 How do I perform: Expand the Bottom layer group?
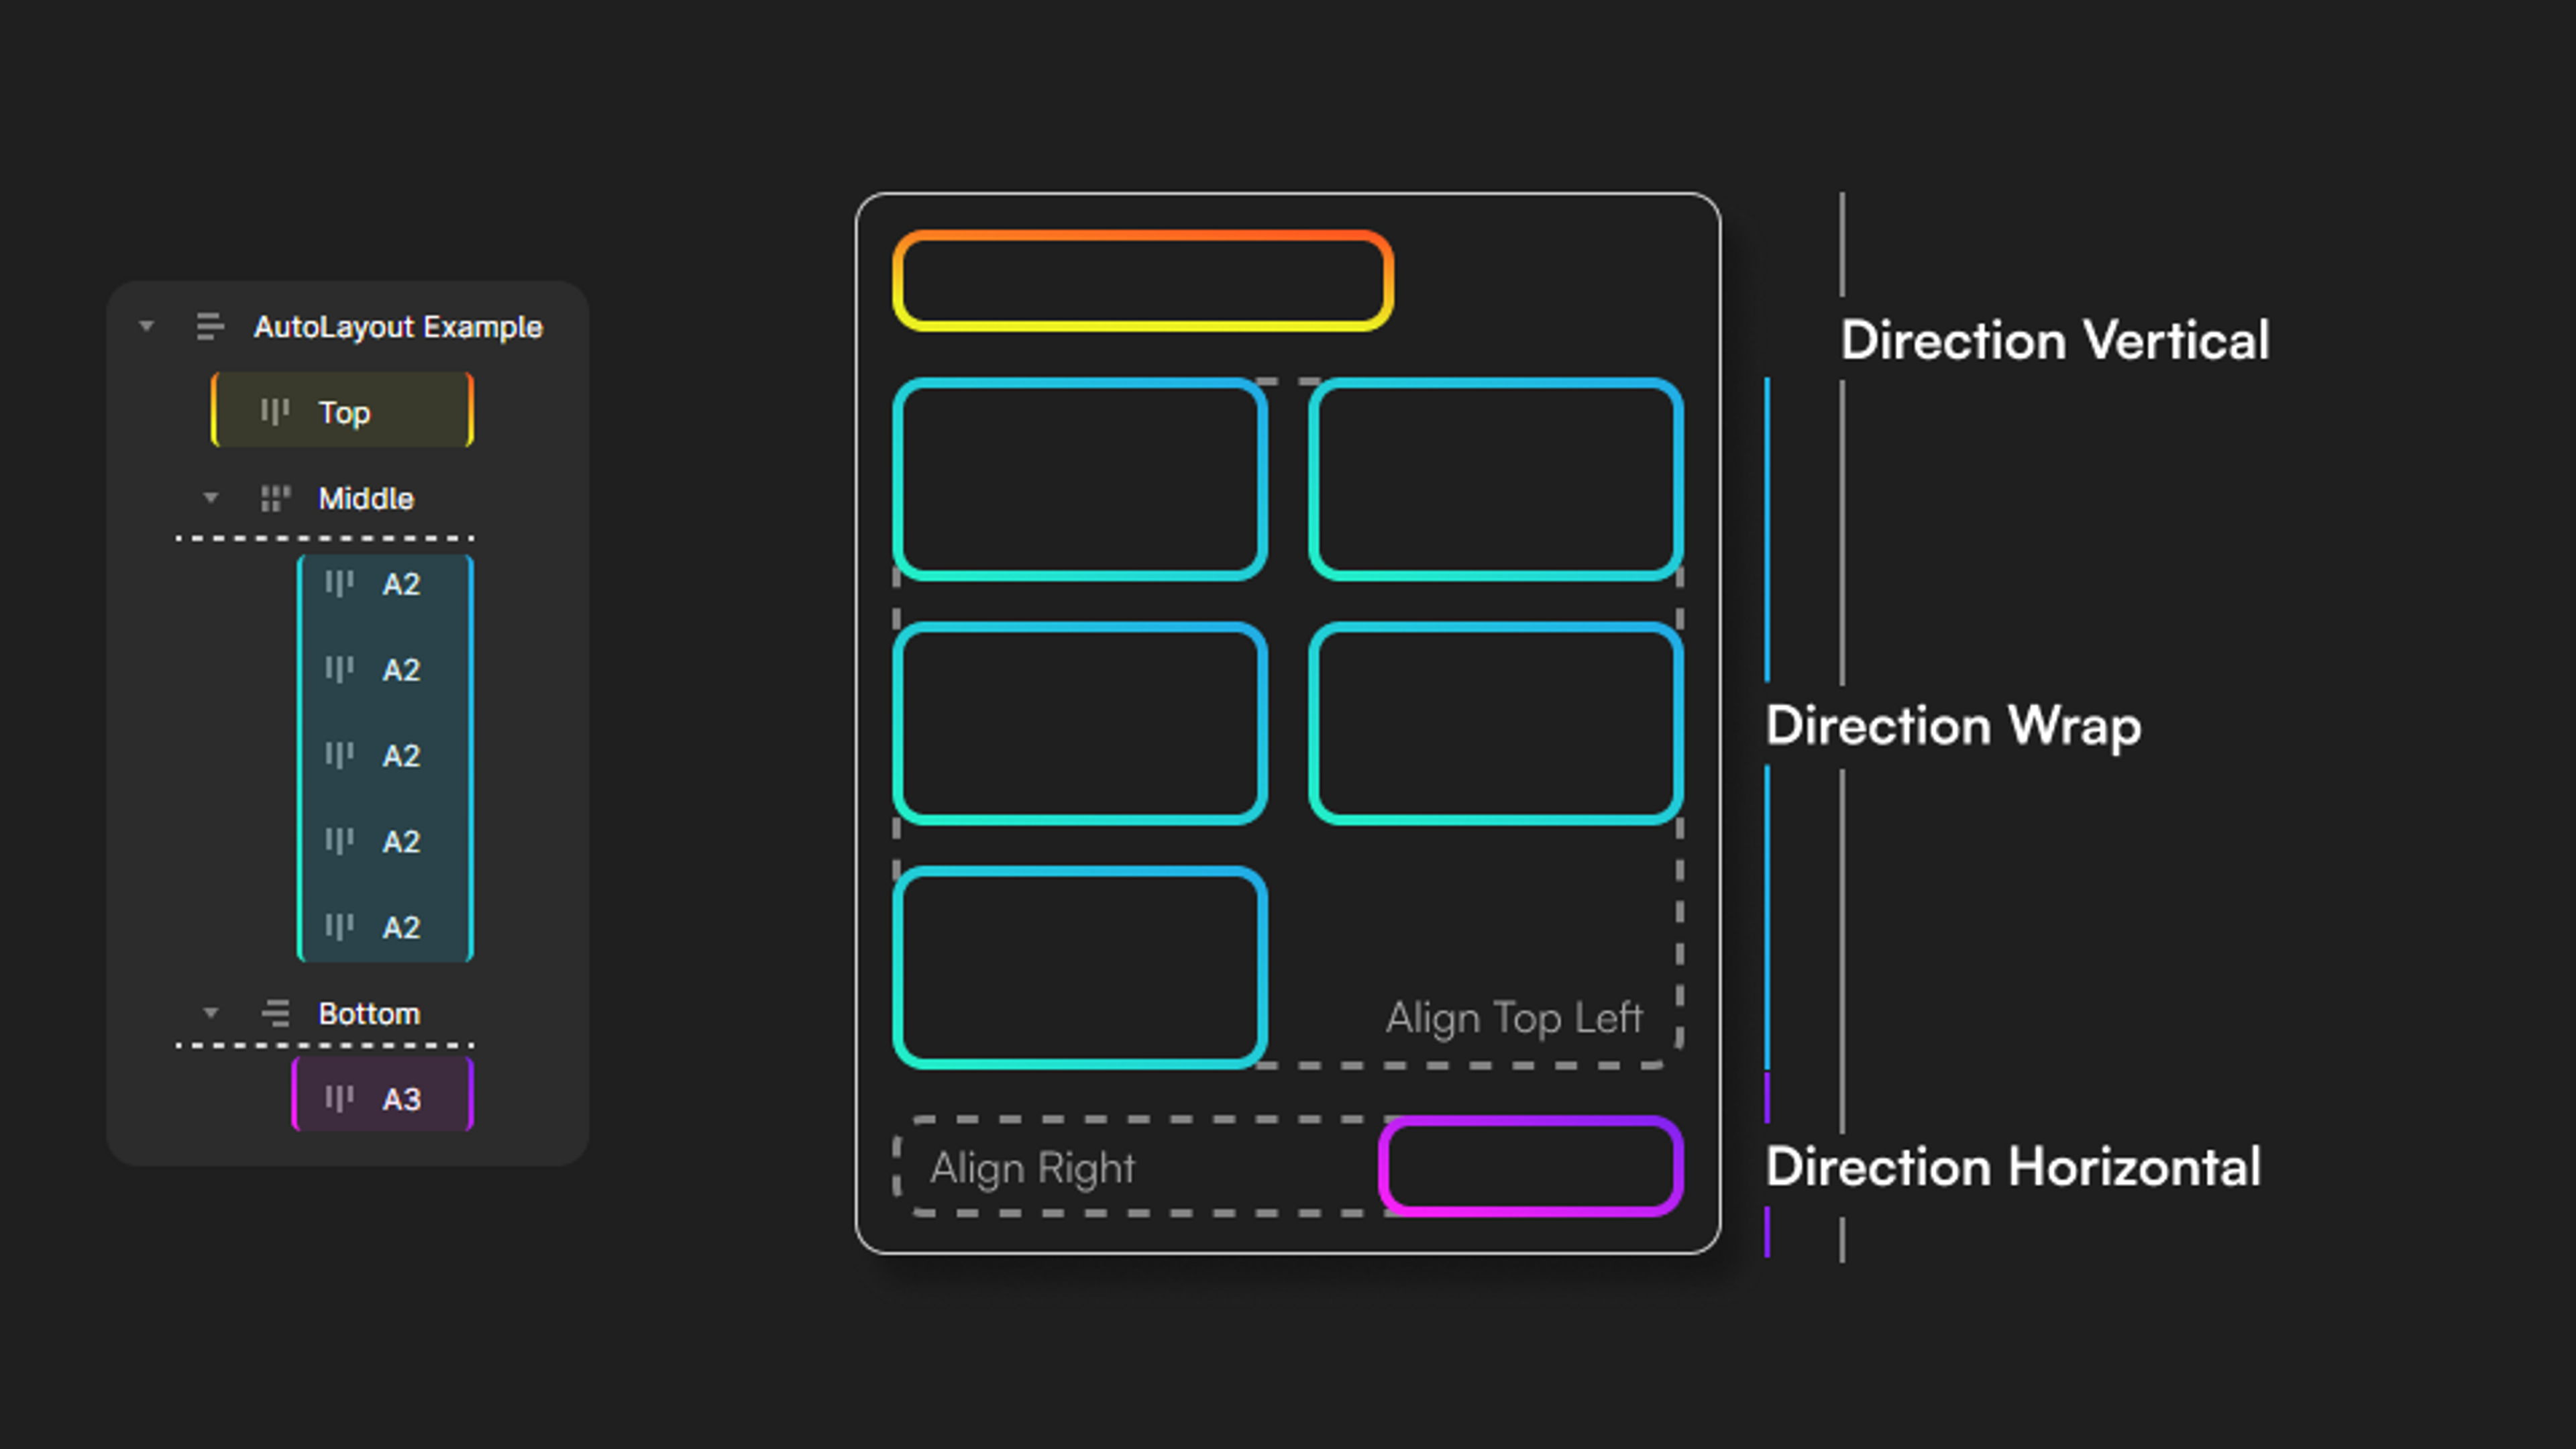click(212, 1012)
